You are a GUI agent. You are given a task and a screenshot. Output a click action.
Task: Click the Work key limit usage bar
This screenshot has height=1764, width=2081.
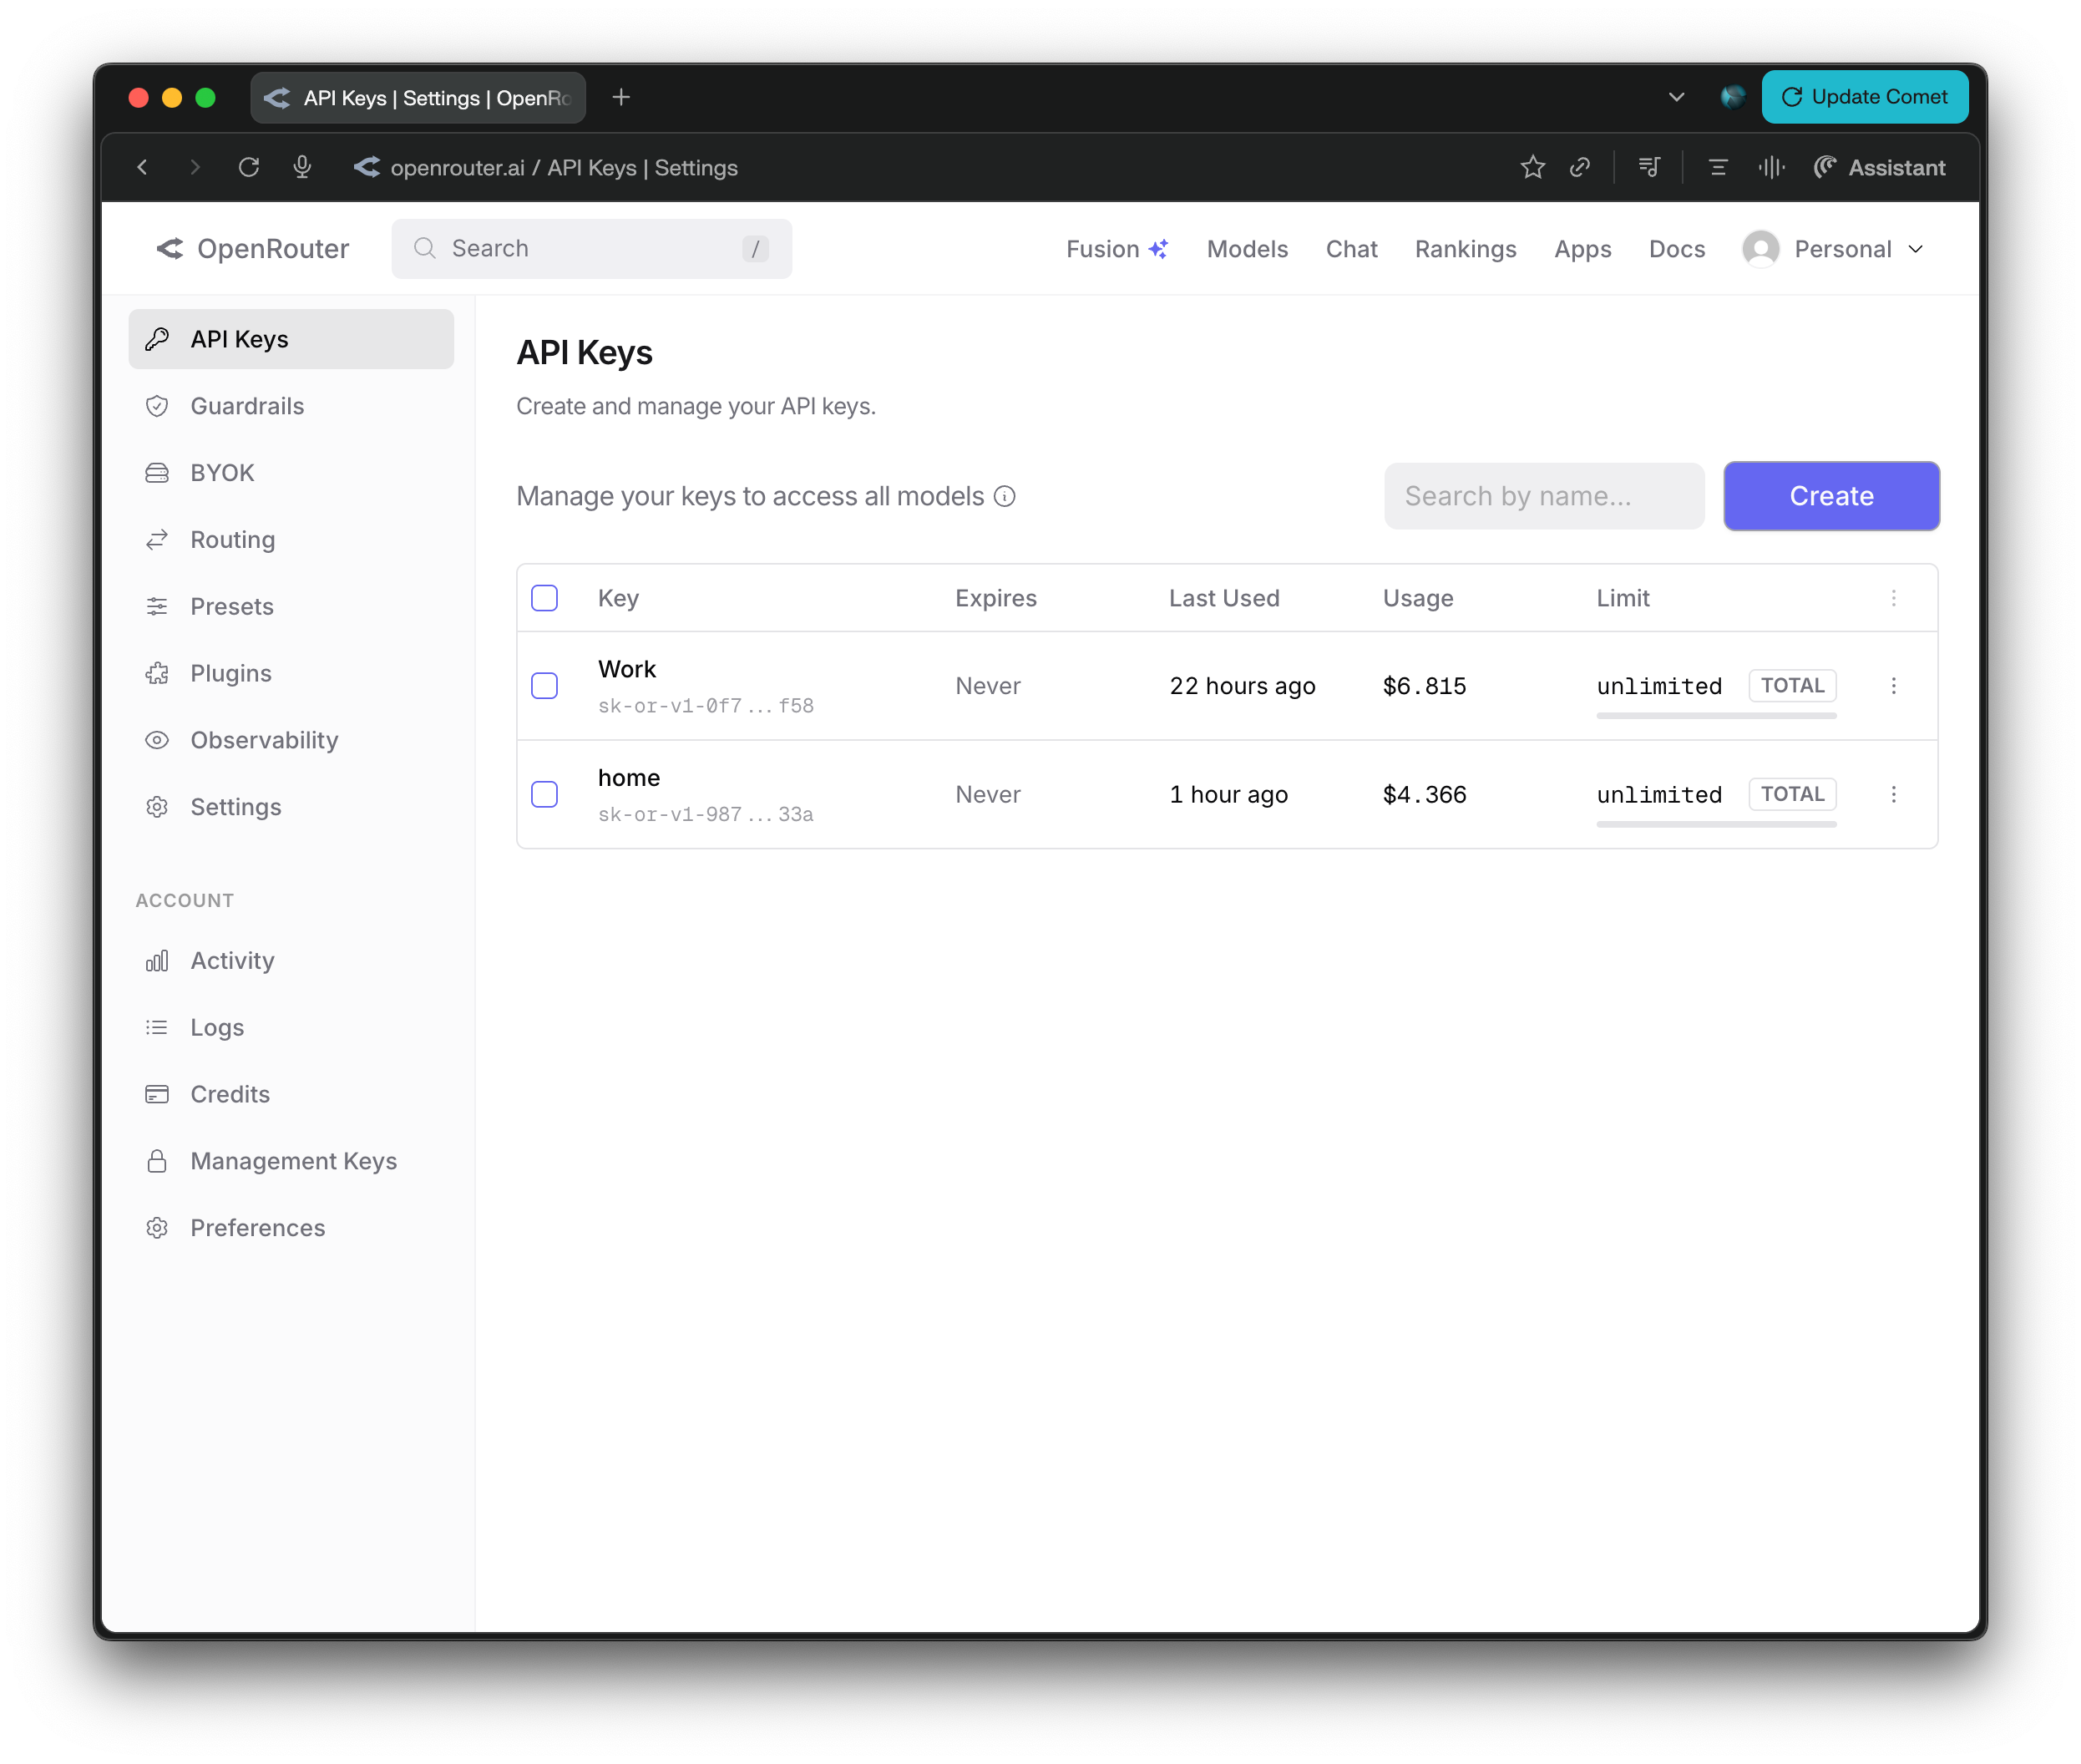point(1716,715)
